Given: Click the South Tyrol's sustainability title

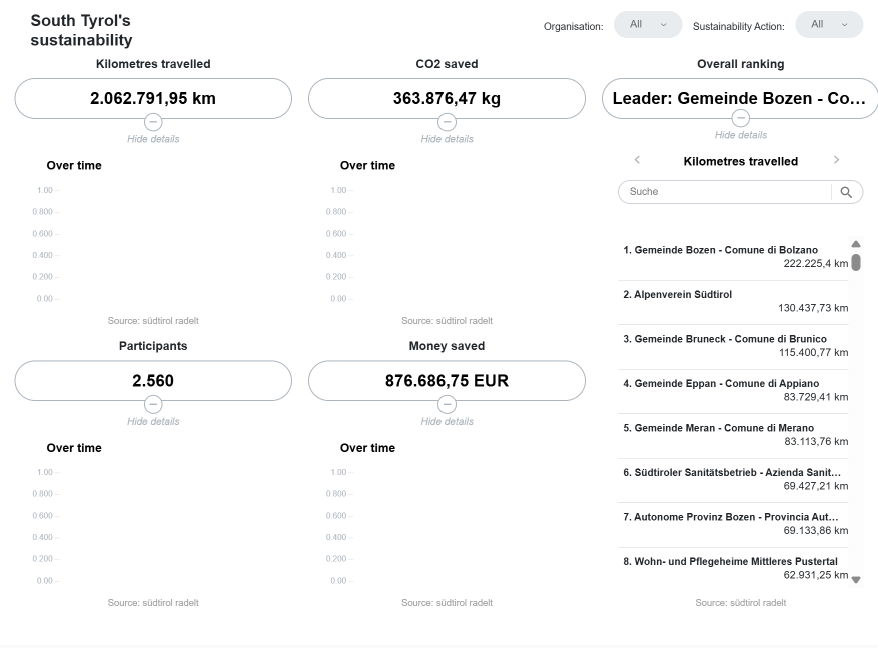Looking at the screenshot, I should coord(81,30).
